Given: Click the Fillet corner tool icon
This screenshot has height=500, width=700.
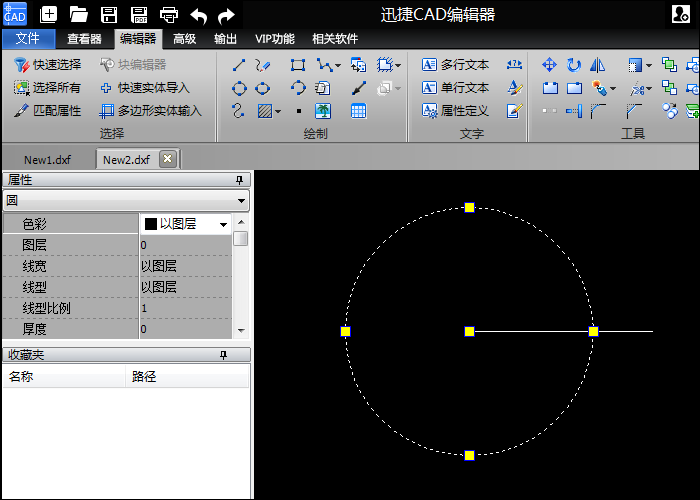Looking at the screenshot, I should (598, 111).
